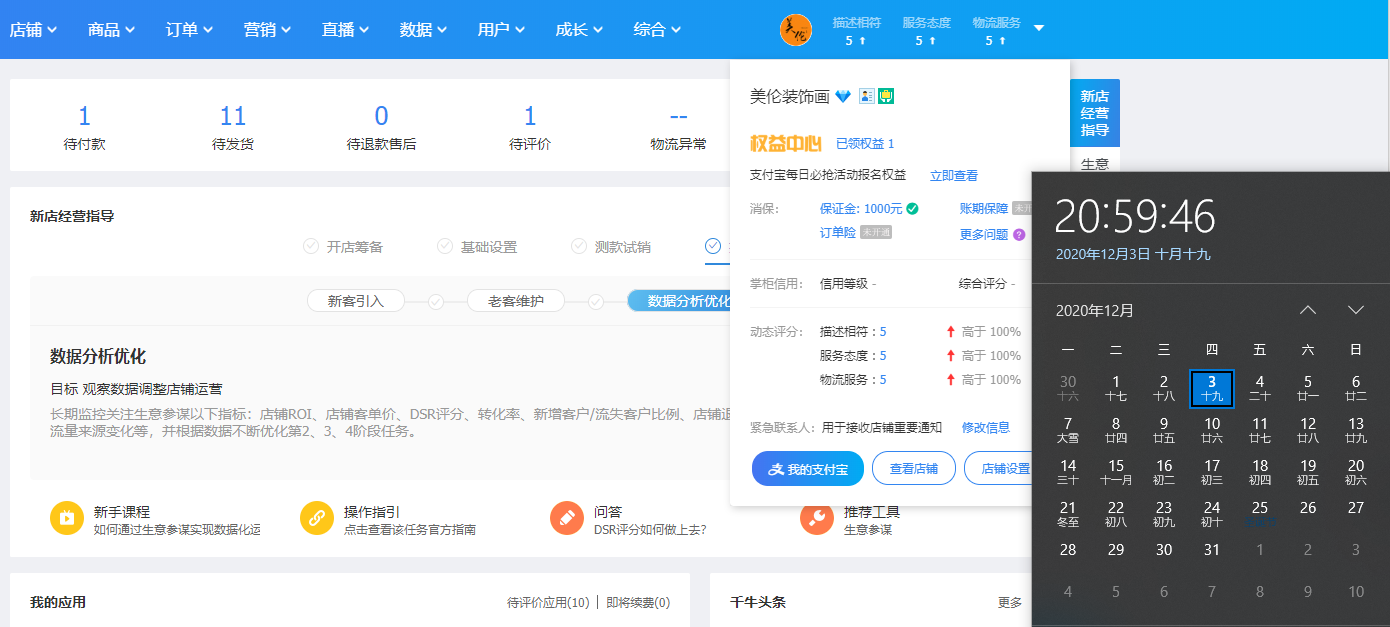
Task: Click 权益中心 heading
Action: click(x=786, y=143)
